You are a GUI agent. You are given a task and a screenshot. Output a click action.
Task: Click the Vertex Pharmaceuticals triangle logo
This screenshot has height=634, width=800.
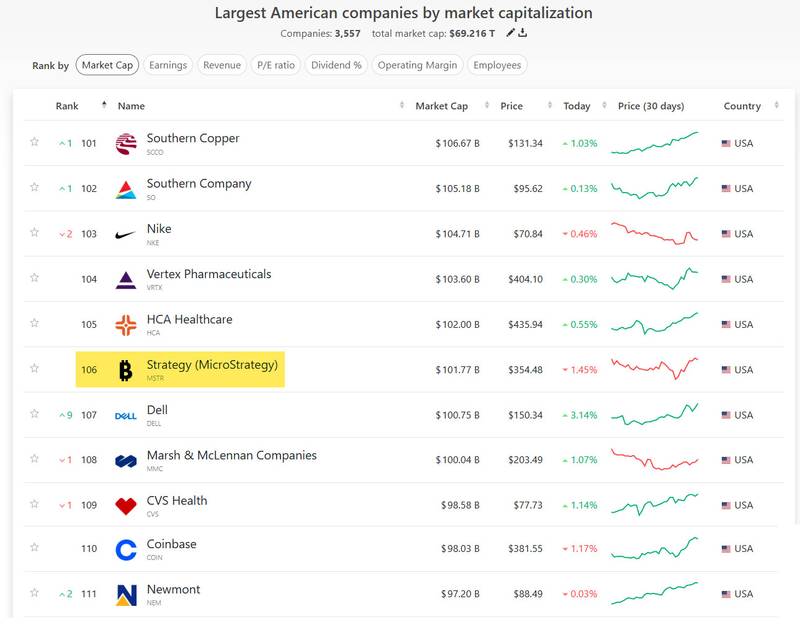pyautogui.click(x=126, y=280)
